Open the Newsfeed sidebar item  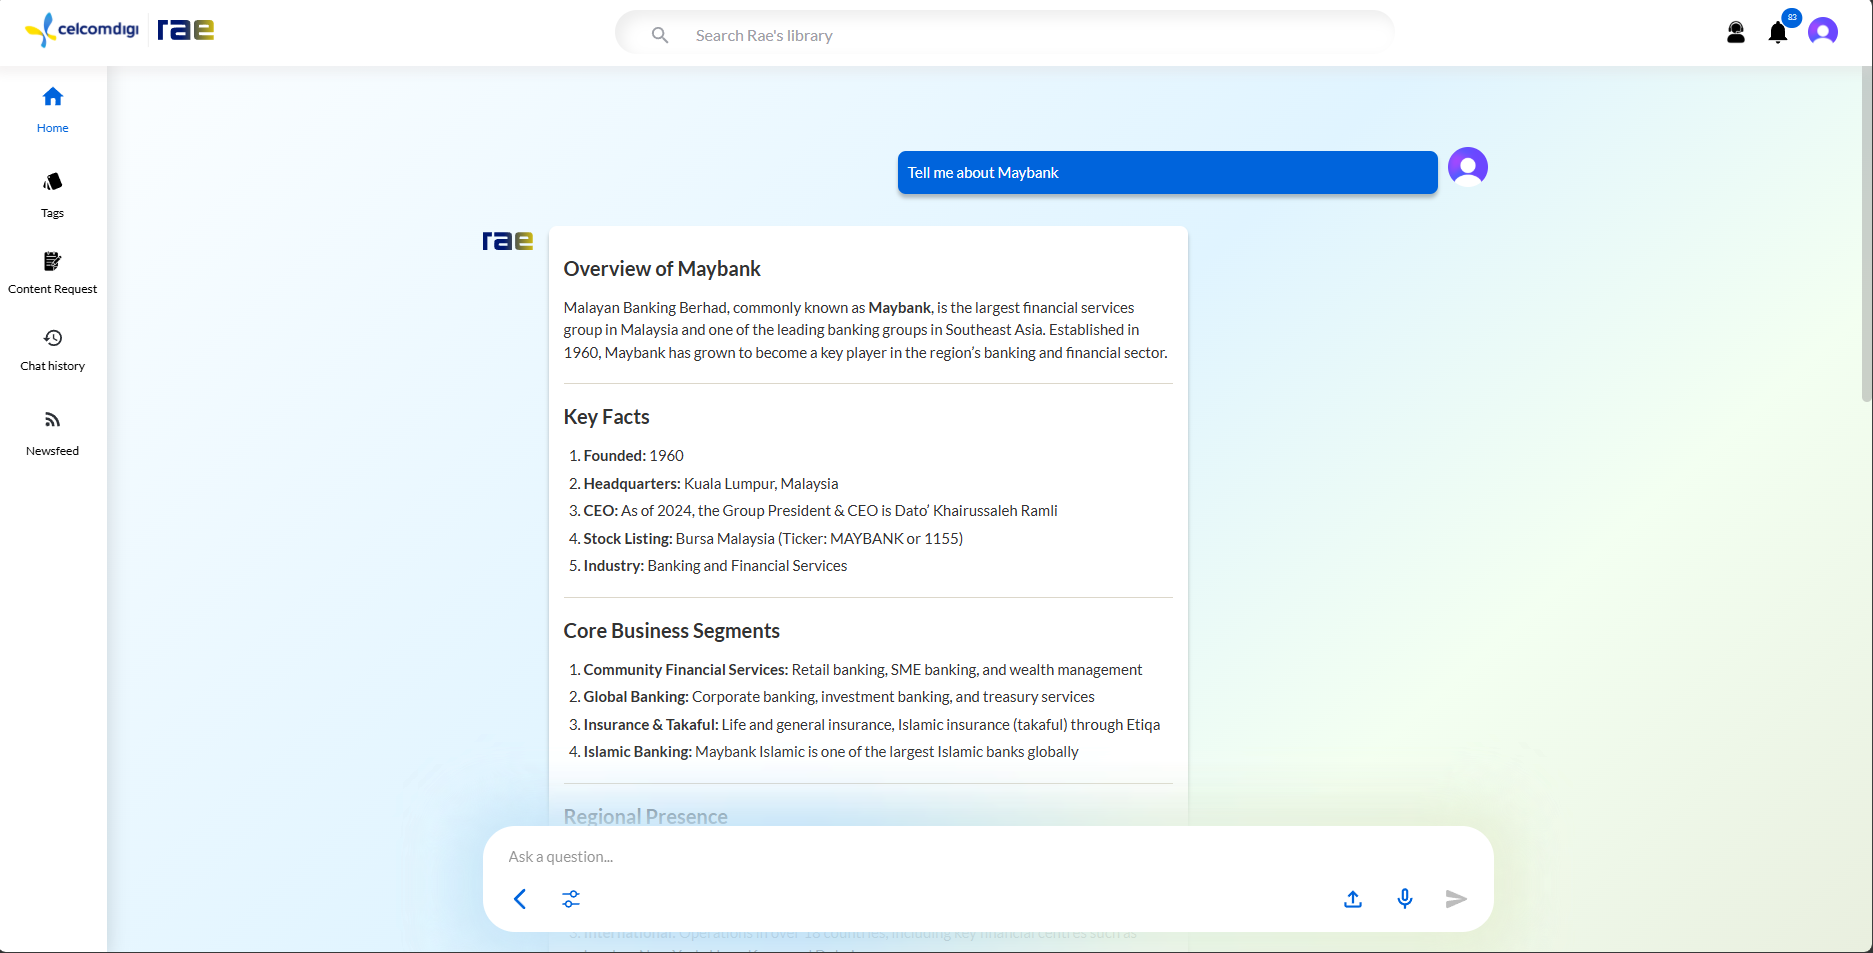coord(53,434)
